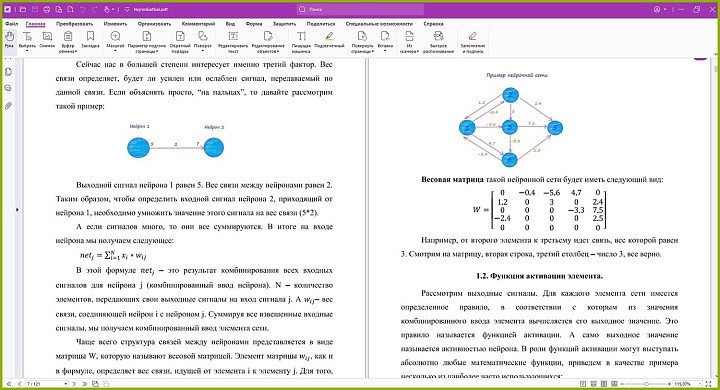Toggle full screen mode in status bar
This screenshot has height=390, width=720.
[x=709, y=384]
